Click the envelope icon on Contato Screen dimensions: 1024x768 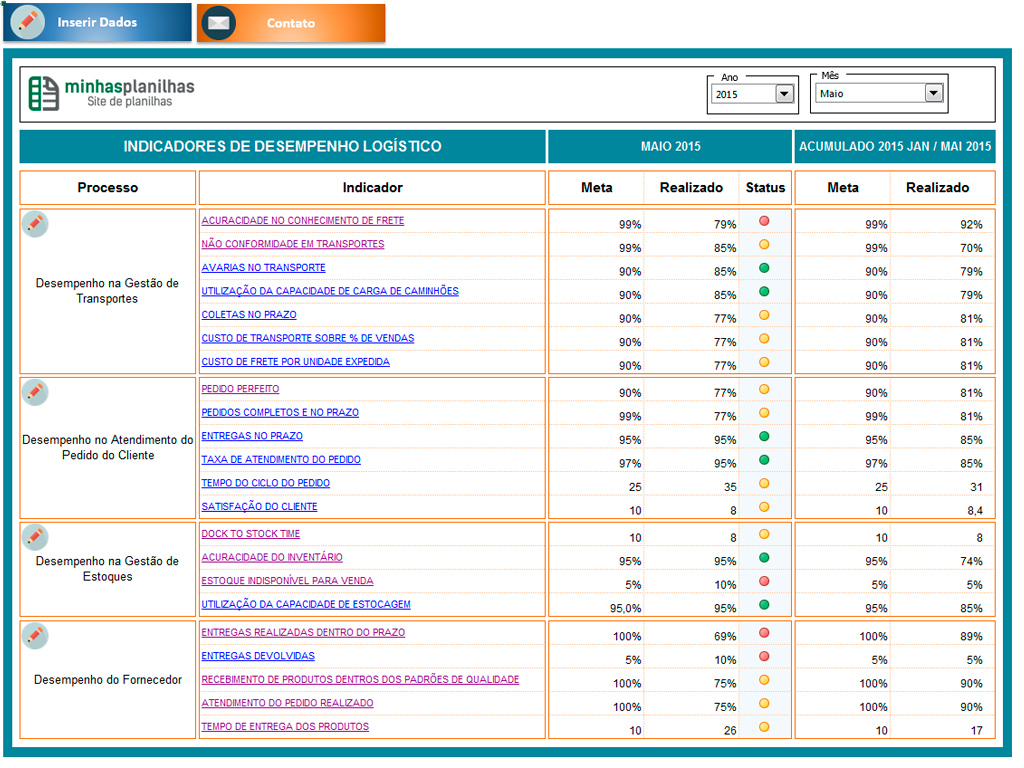(219, 23)
